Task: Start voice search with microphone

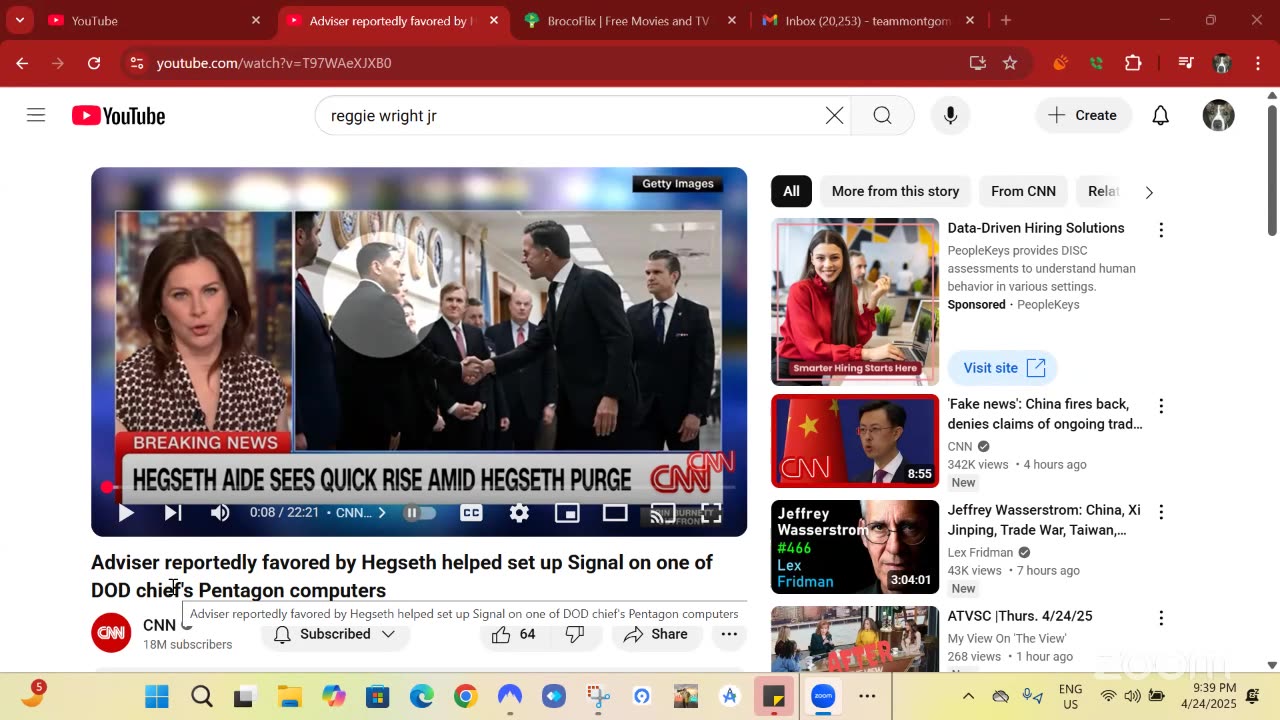Action: click(x=950, y=116)
